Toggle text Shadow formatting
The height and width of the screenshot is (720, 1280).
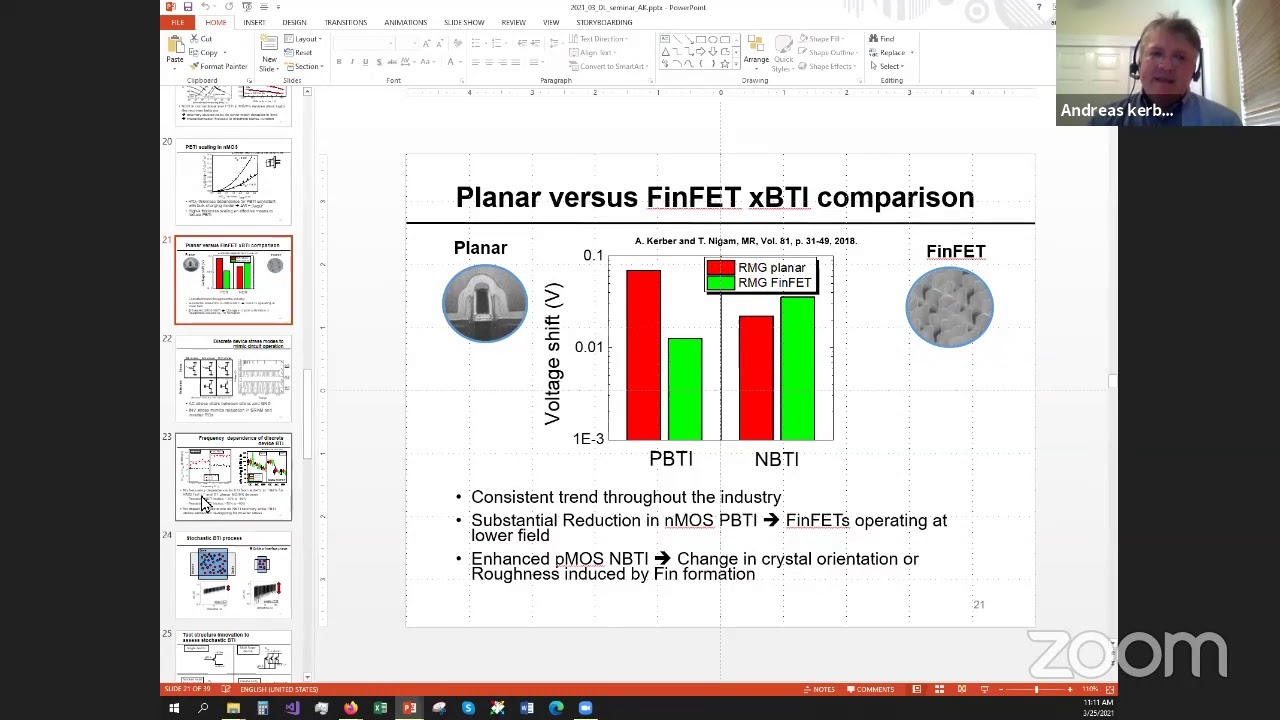pos(377,62)
